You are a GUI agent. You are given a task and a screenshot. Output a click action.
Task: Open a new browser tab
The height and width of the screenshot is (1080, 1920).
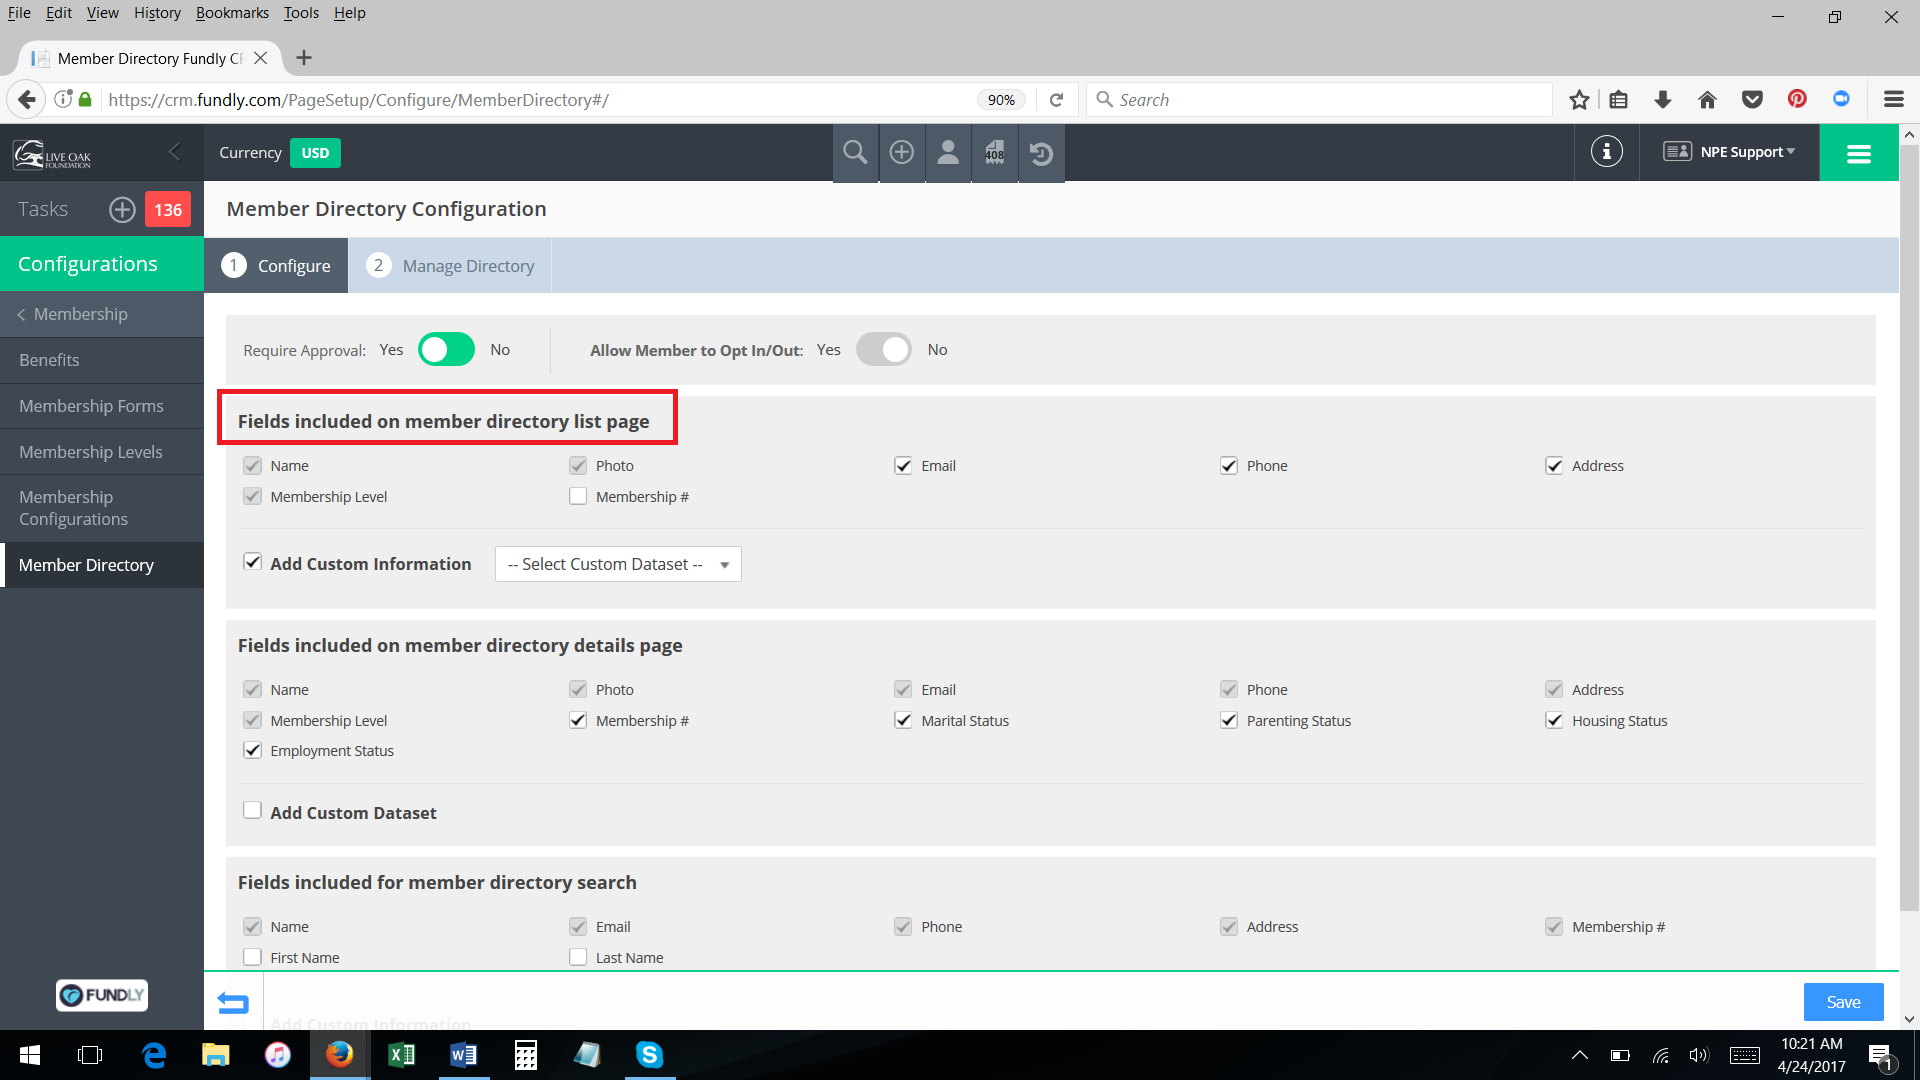click(x=304, y=58)
